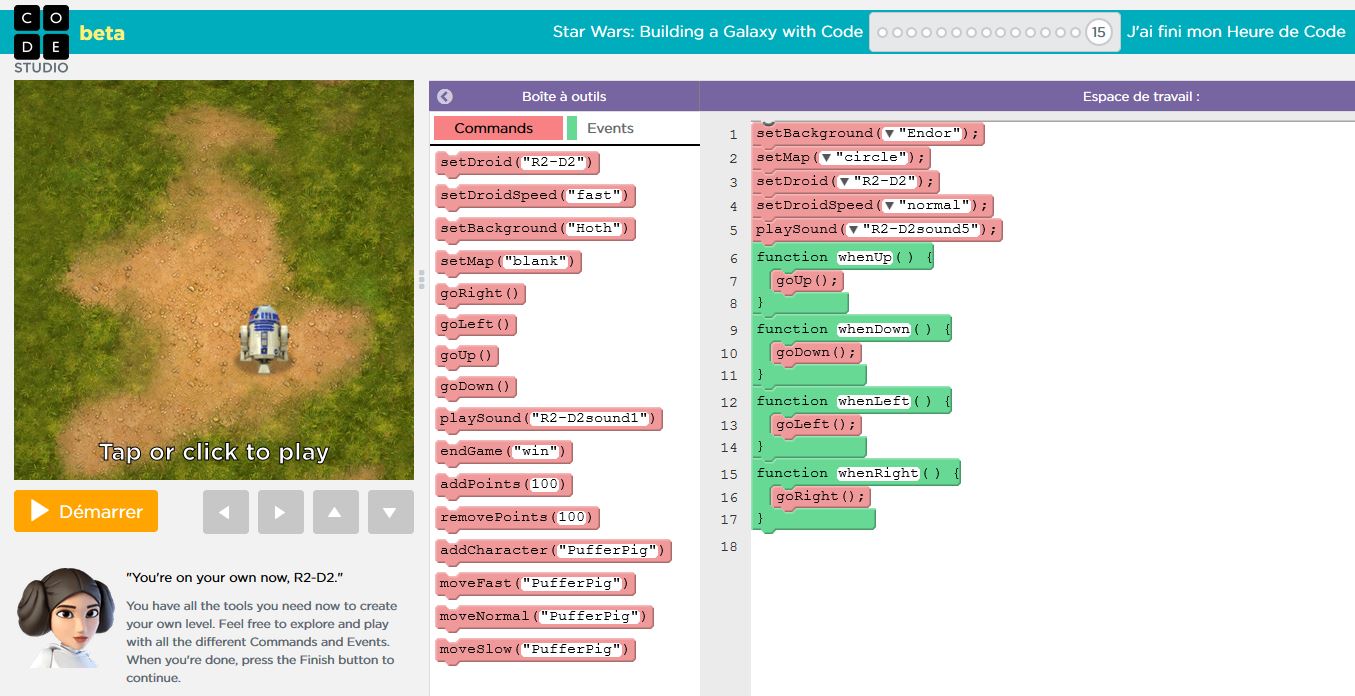Click the "Boîte à outils" header
1355x696 pixels.
click(564, 97)
